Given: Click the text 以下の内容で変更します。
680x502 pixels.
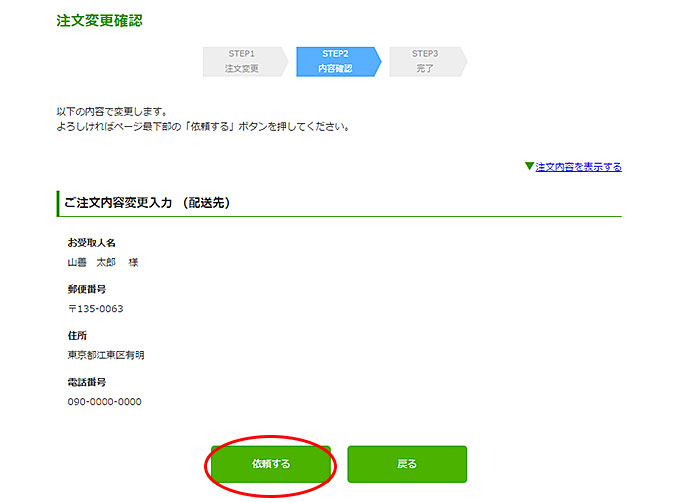Looking at the screenshot, I should tap(111, 111).
